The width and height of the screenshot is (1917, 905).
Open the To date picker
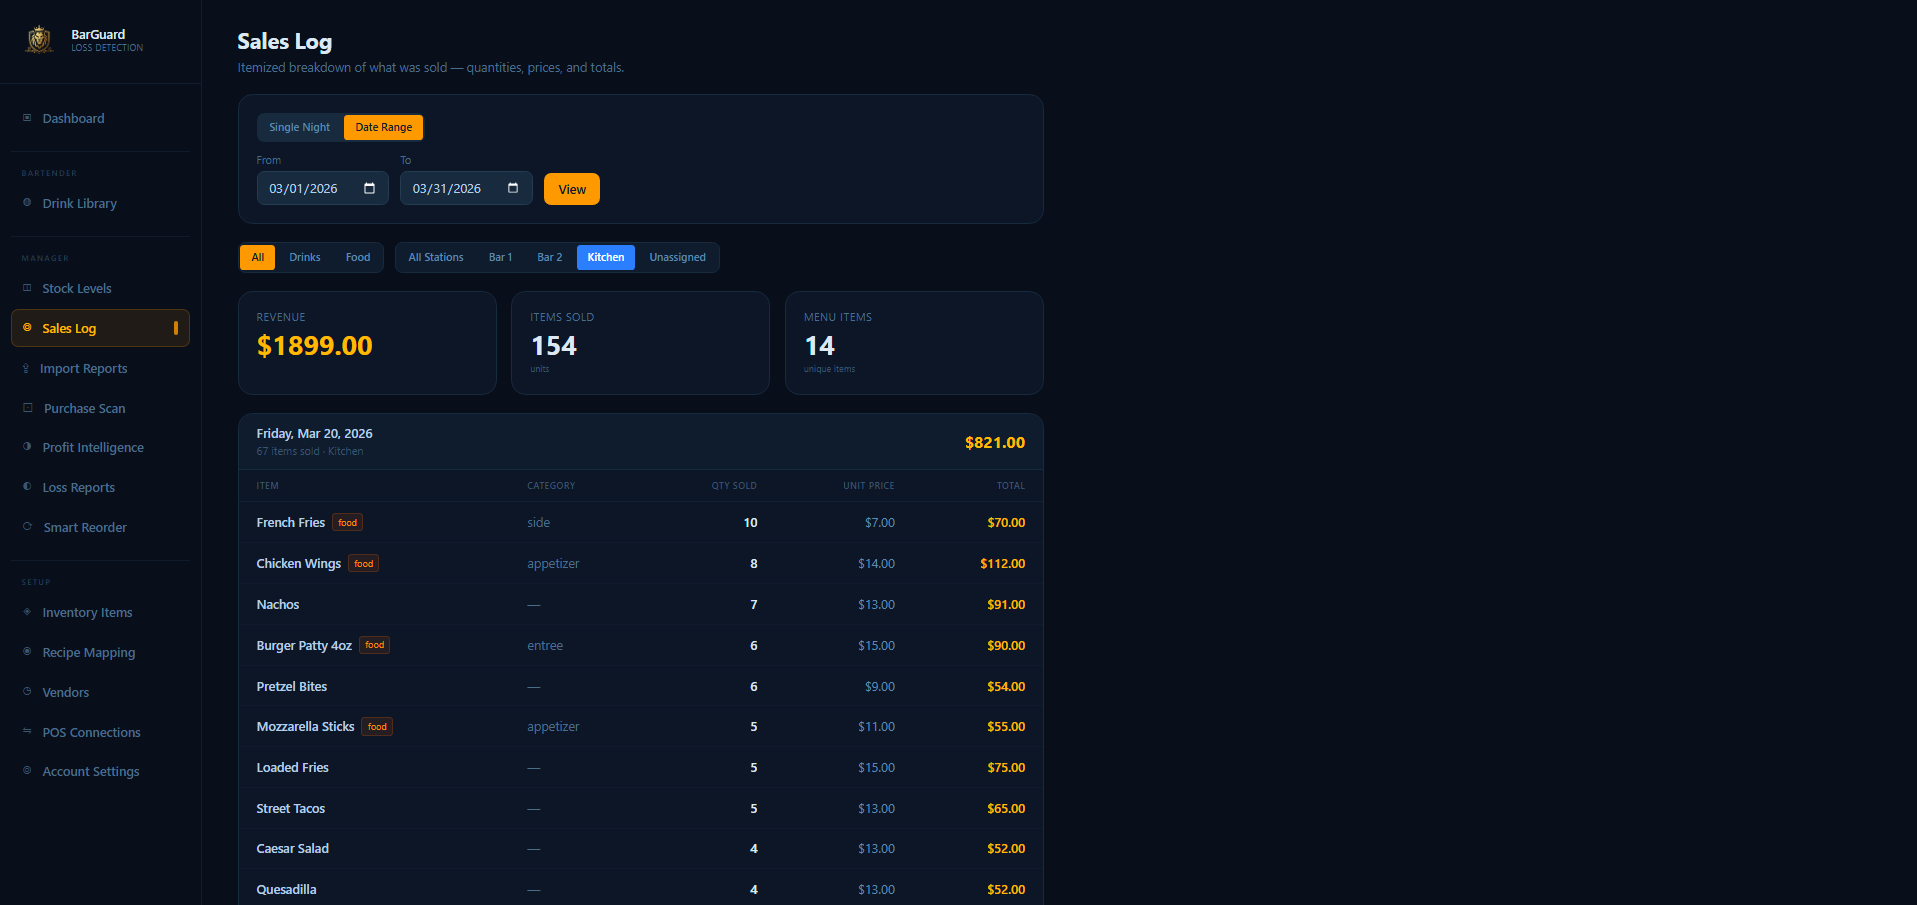[511, 188]
